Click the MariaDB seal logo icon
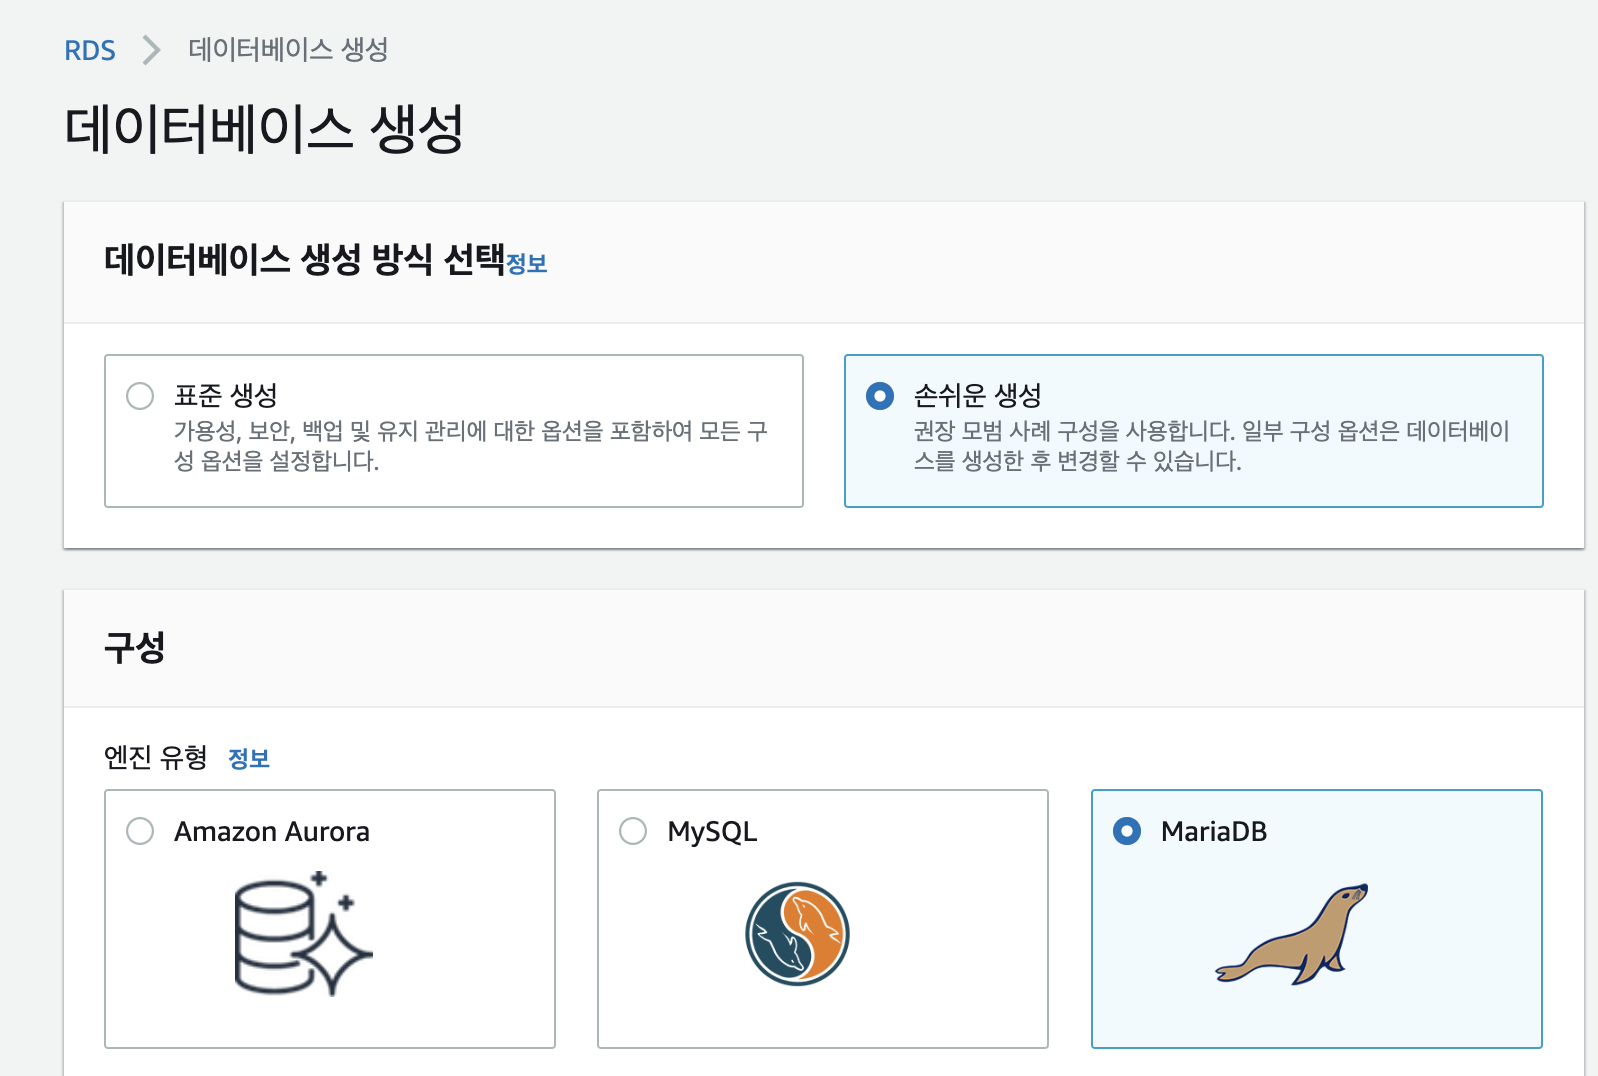 [x=1292, y=934]
